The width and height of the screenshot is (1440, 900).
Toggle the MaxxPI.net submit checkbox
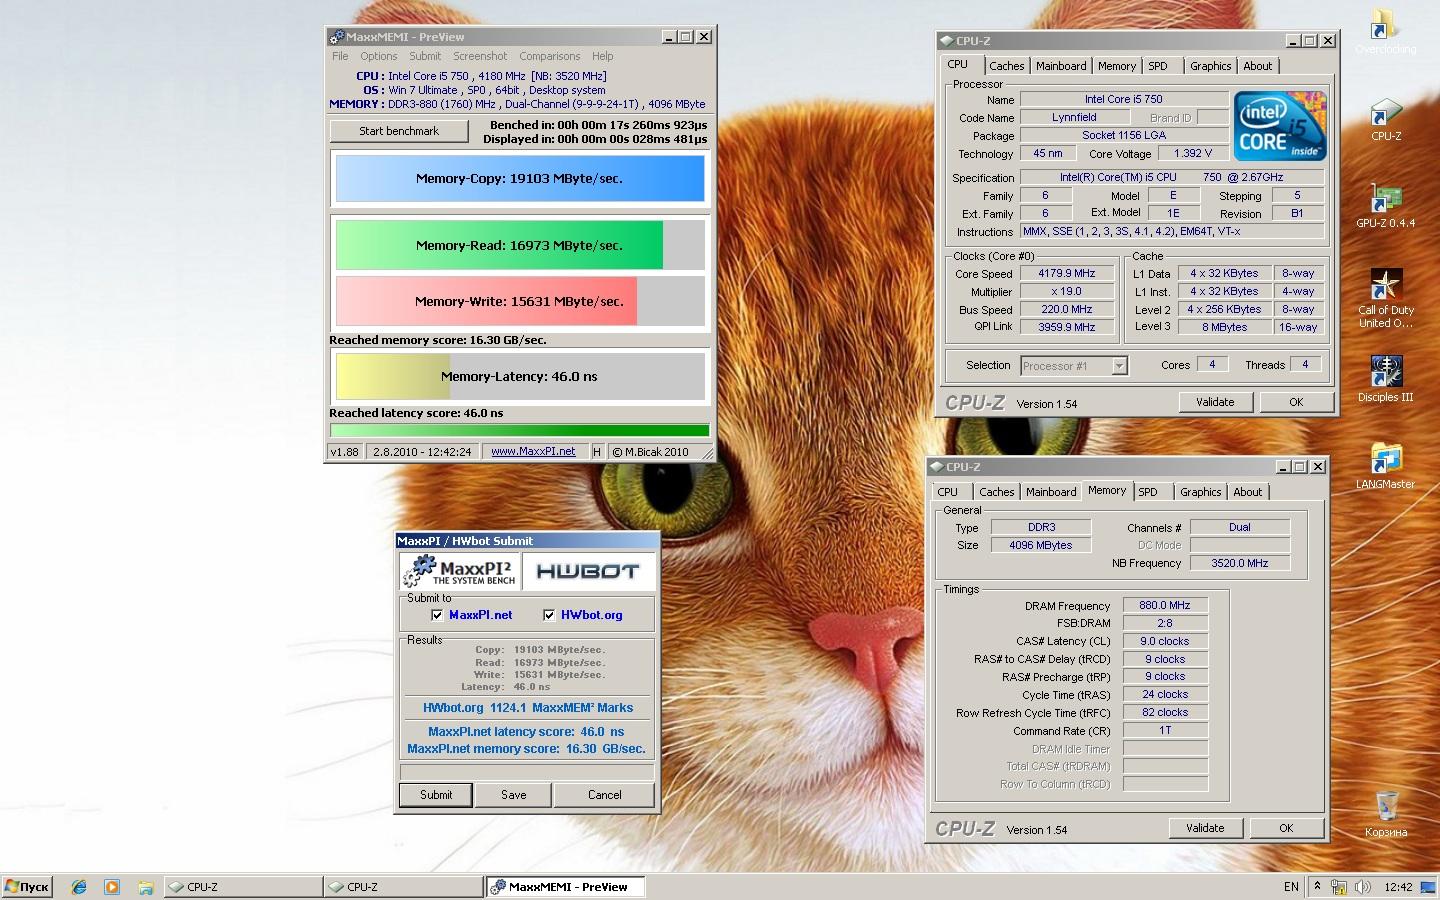pyautogui.click(x=437, y=615)
